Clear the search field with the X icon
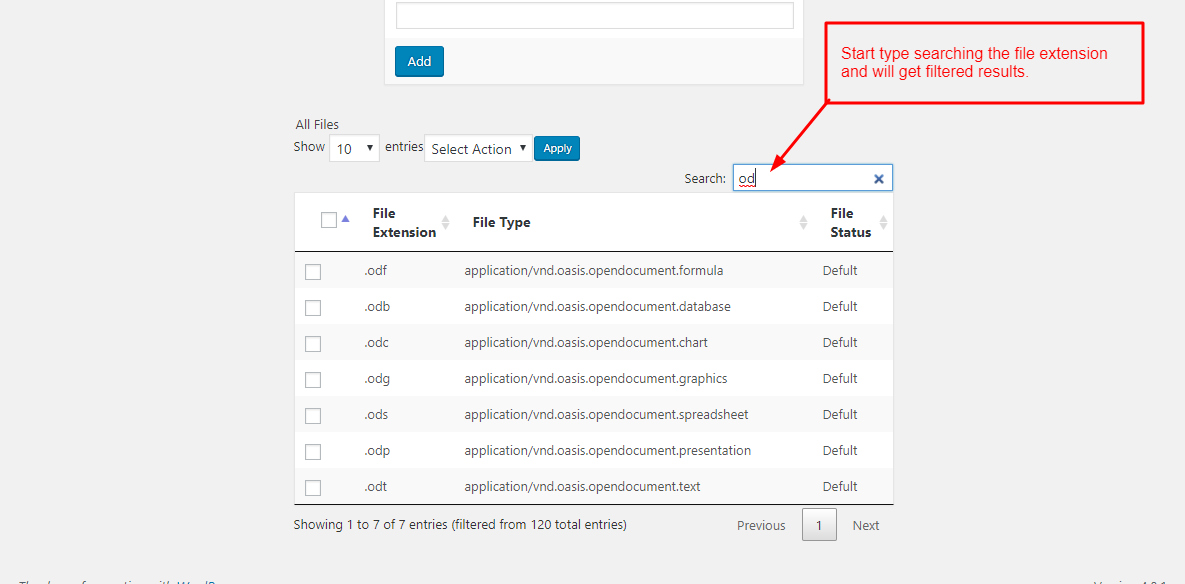 pos(878,178)
